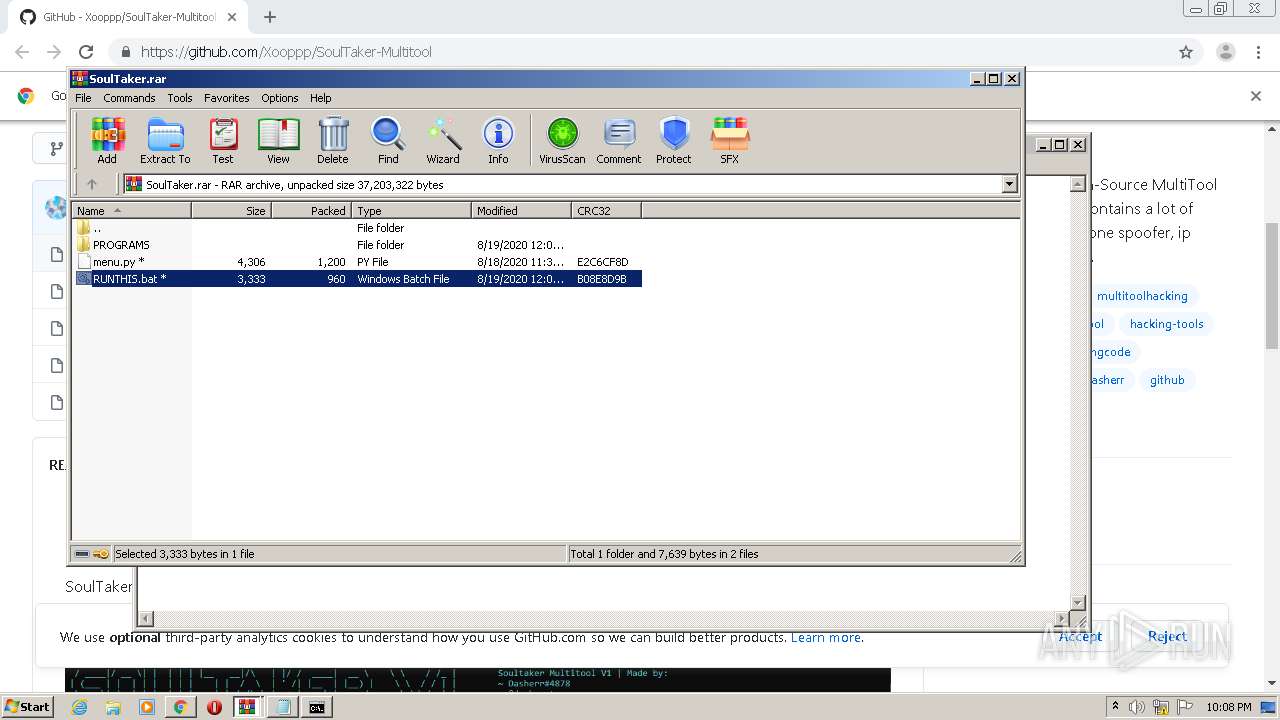Click 'Learn more' cookie link
Viewport: 1280px width, 720px height.
(x=825, y=637)
